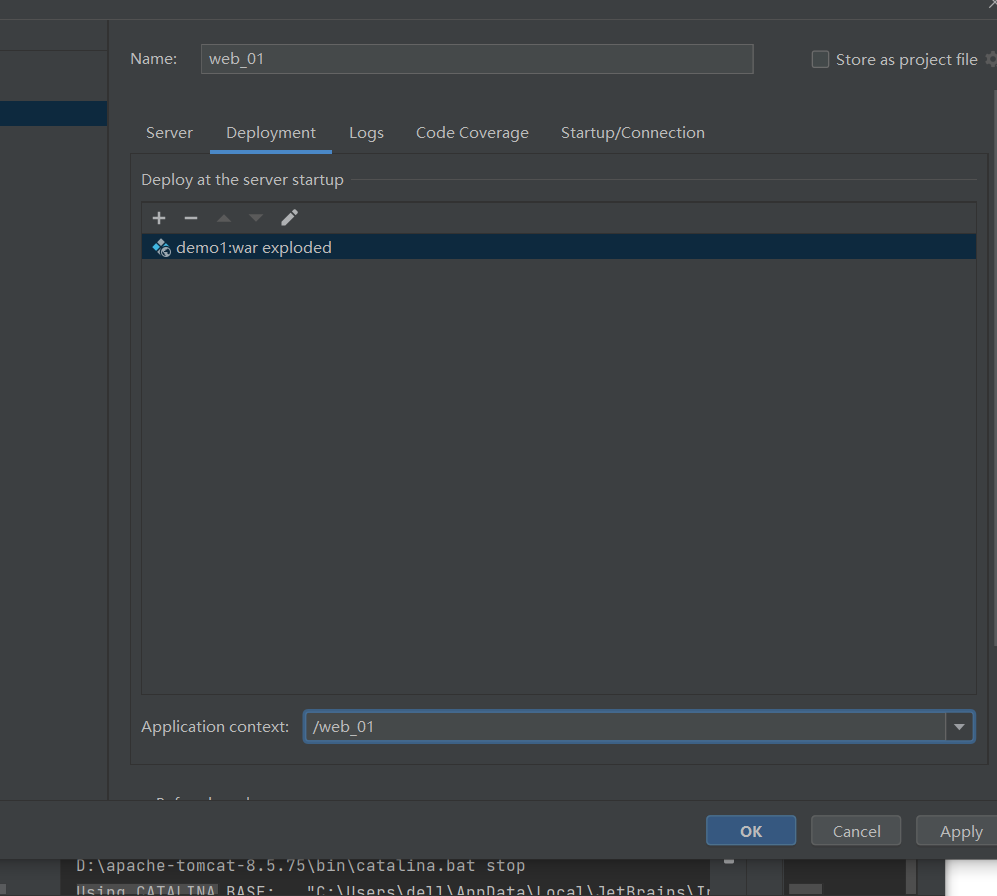Remove selected artifact with minus icon
The width and height of the screenshot is (997, 896).
click(x=191, y=218)
